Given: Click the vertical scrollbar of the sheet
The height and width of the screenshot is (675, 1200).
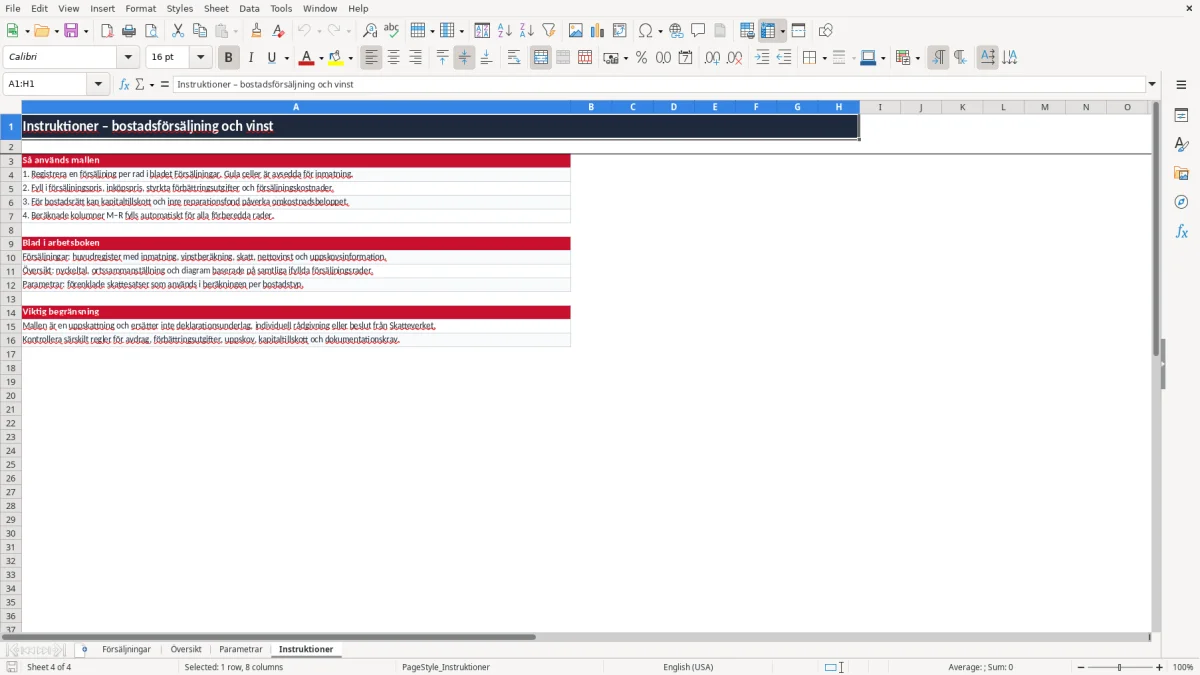Looking at the screenshot, I should (1157, 366).
